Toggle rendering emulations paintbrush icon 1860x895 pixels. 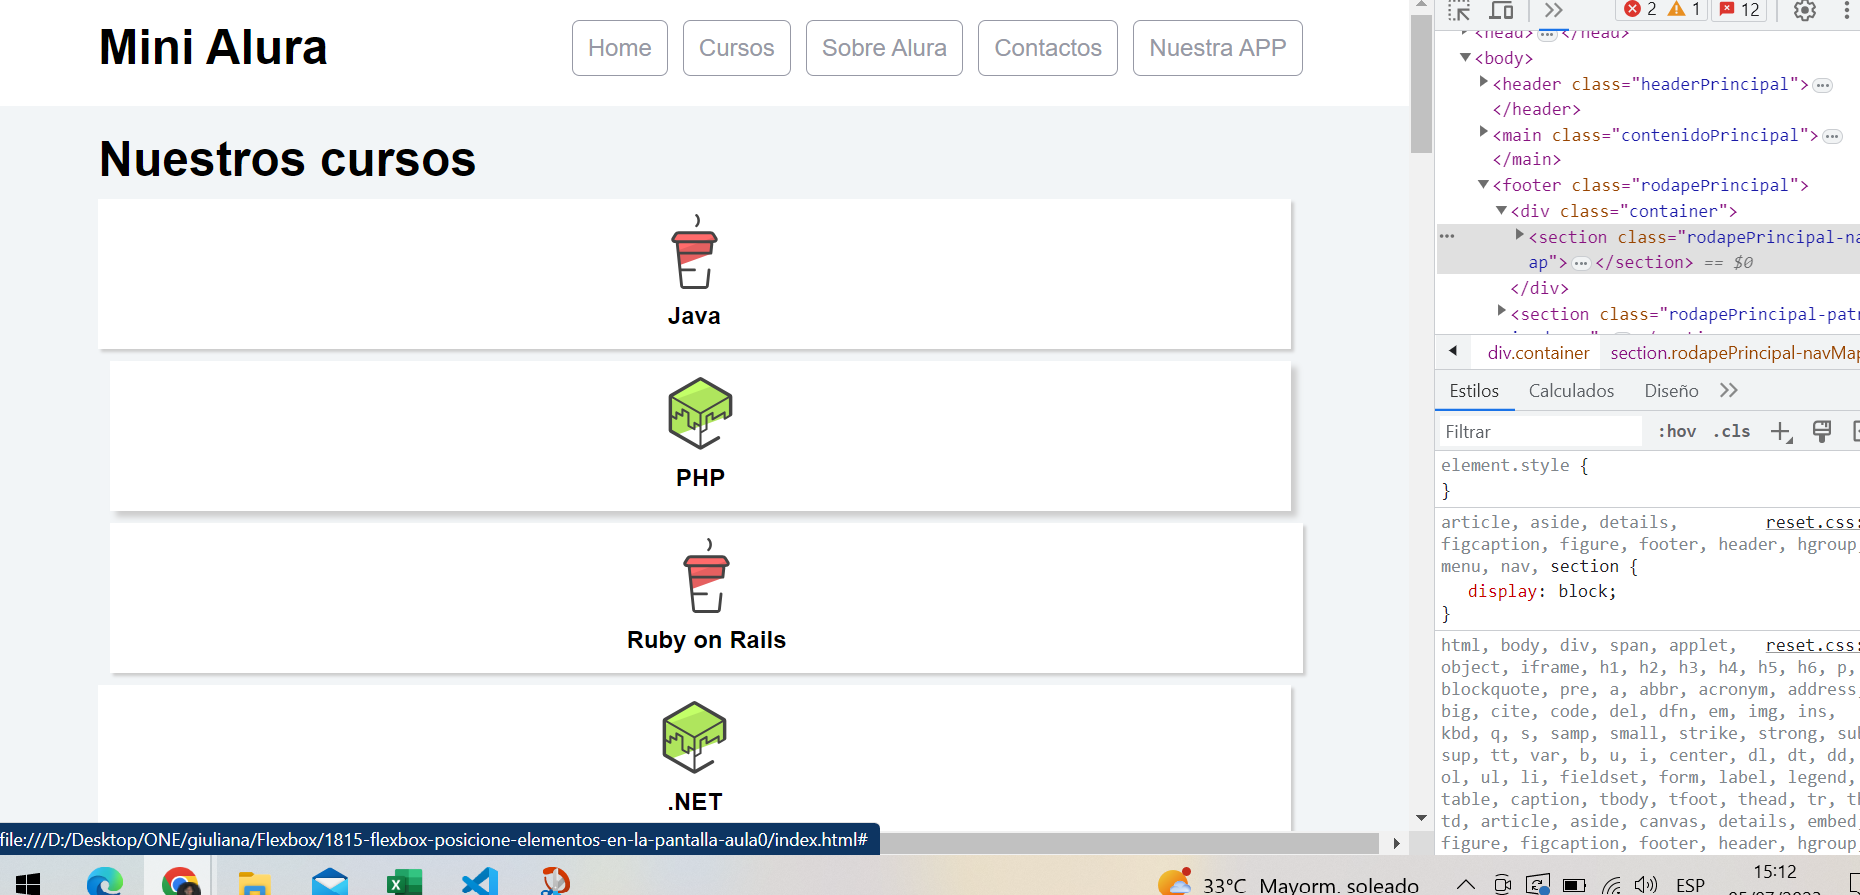(1822, 432)
